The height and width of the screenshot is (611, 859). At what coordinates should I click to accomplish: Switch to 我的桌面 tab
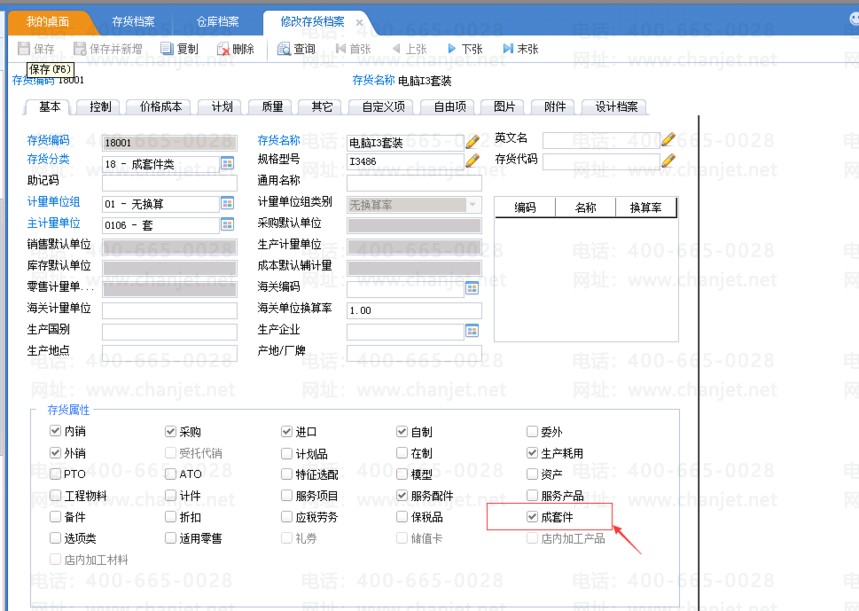(x=48, y=21)
